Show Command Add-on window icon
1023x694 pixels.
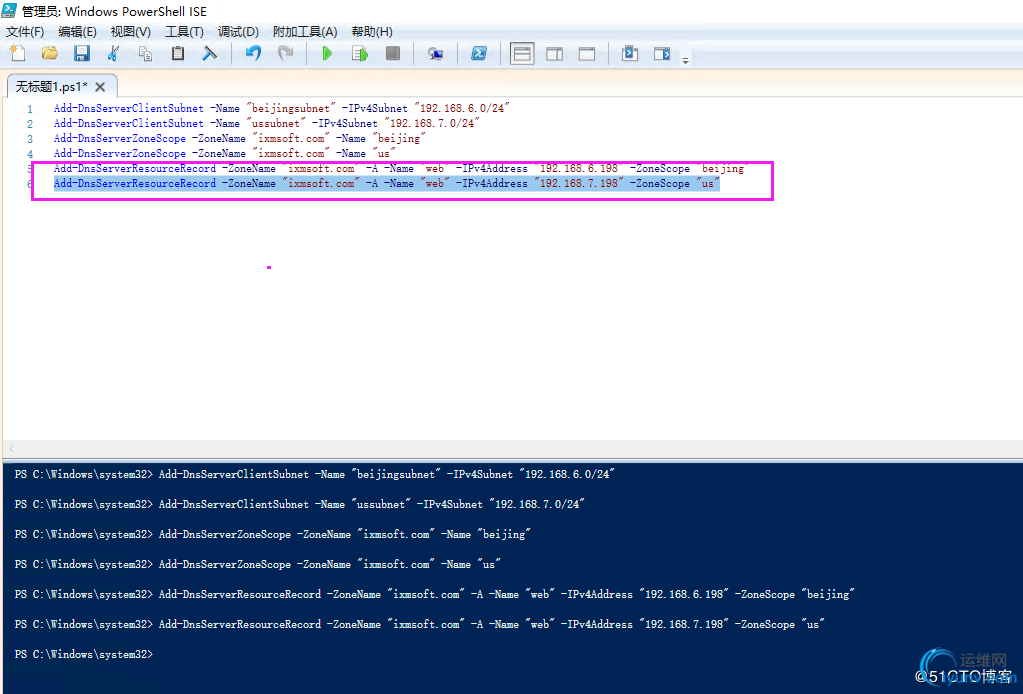(x=662, y=53)
